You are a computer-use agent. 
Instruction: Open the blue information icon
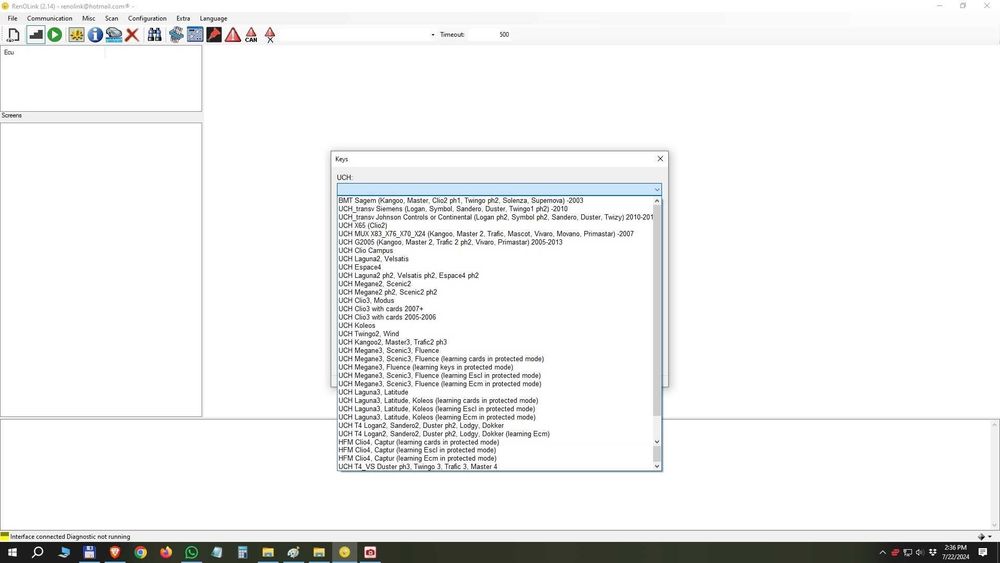coord(95,34)
